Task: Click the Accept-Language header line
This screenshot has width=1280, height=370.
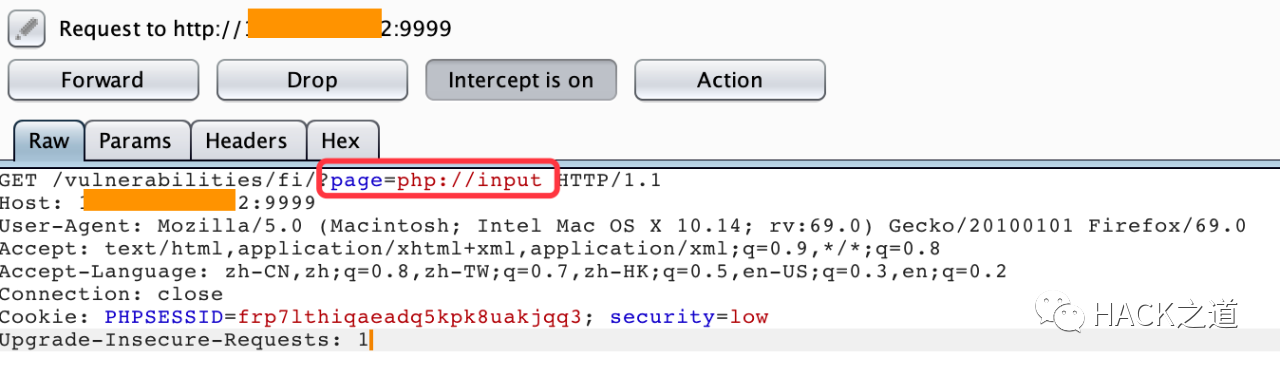Action: tap(503, 271)
